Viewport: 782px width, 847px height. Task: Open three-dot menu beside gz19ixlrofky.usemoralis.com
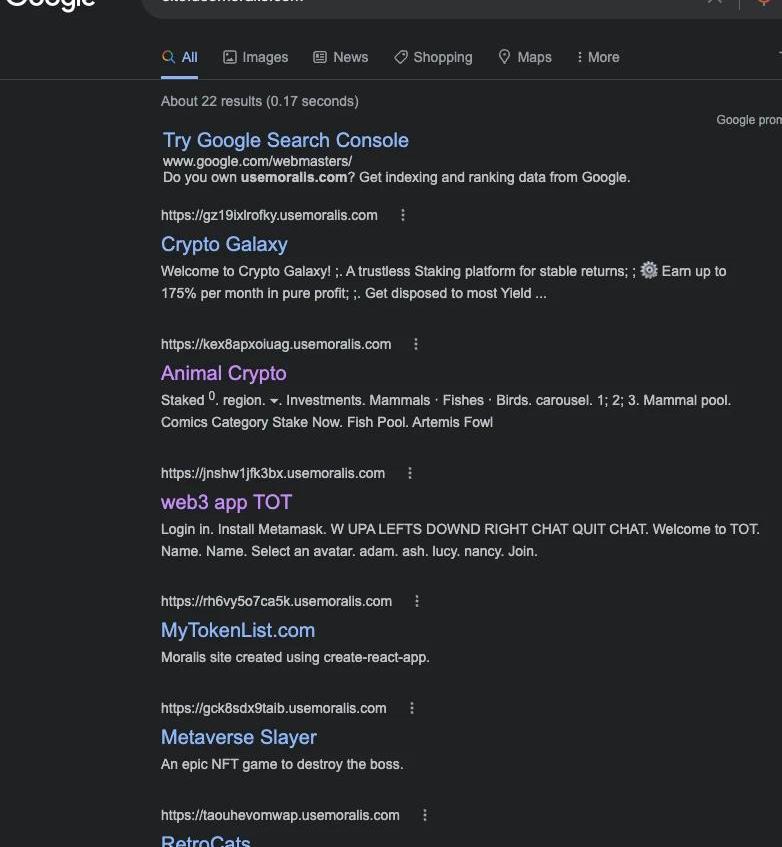click(403, 215)
